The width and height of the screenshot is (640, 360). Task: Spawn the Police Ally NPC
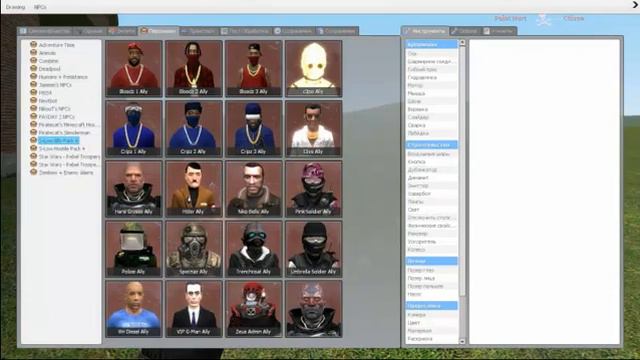point(133,249)
